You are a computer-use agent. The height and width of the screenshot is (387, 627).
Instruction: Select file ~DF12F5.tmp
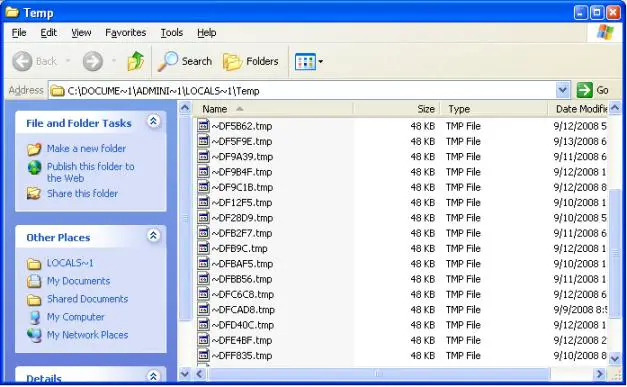coord(242,203)
